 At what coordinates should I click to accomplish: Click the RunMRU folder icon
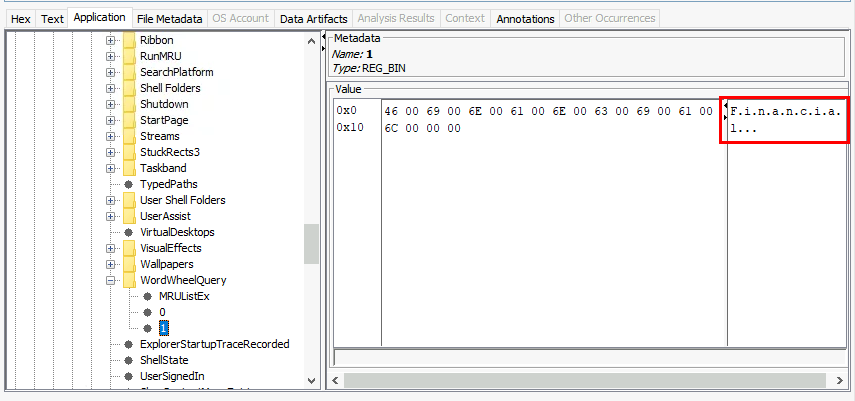pos(129,56)
